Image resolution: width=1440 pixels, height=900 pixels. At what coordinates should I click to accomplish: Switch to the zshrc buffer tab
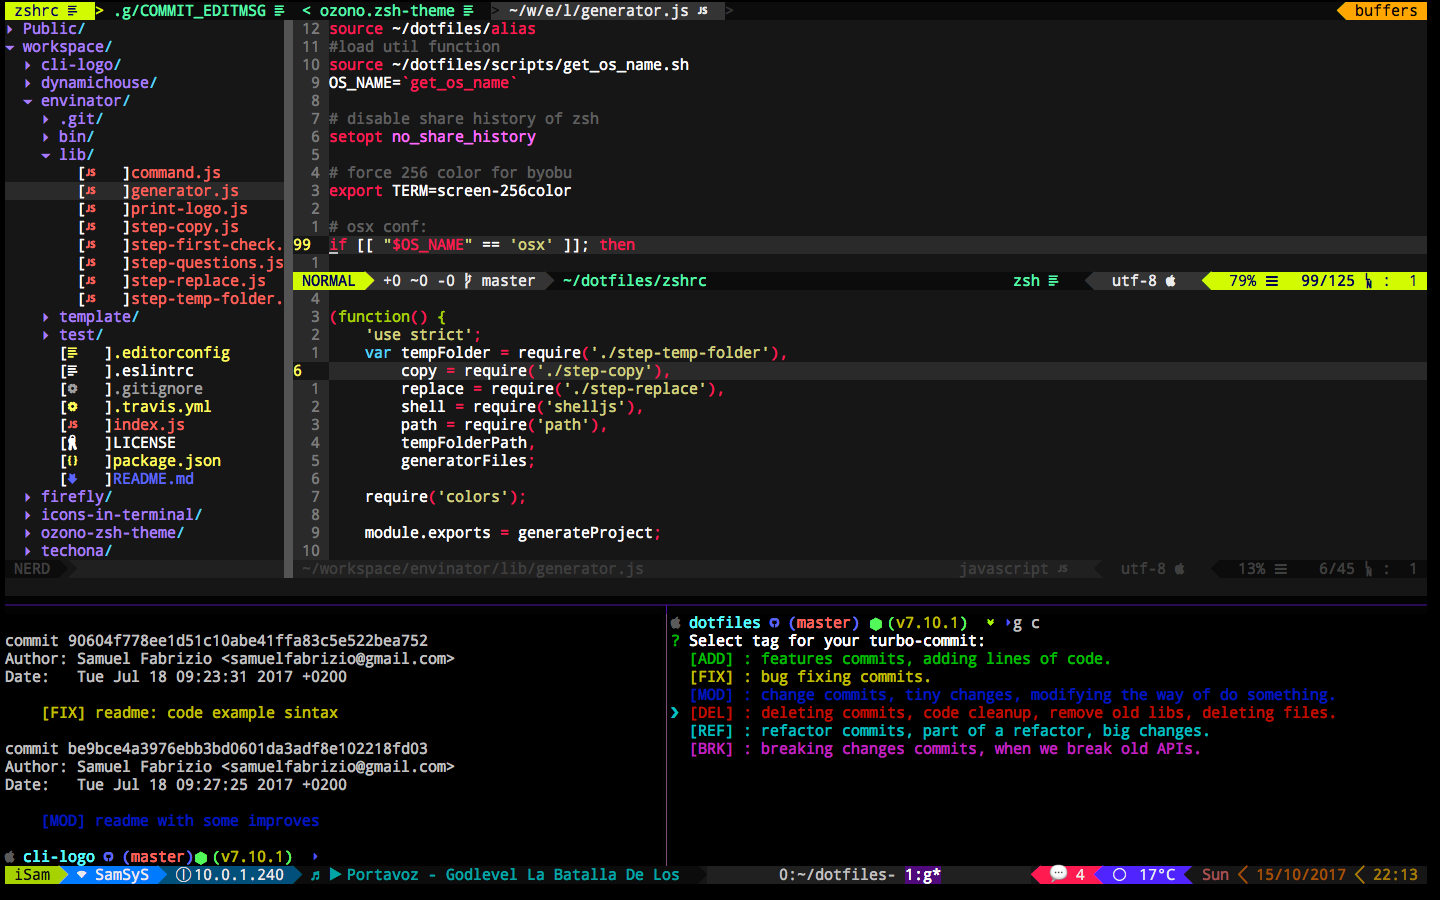tap(50, 11)
